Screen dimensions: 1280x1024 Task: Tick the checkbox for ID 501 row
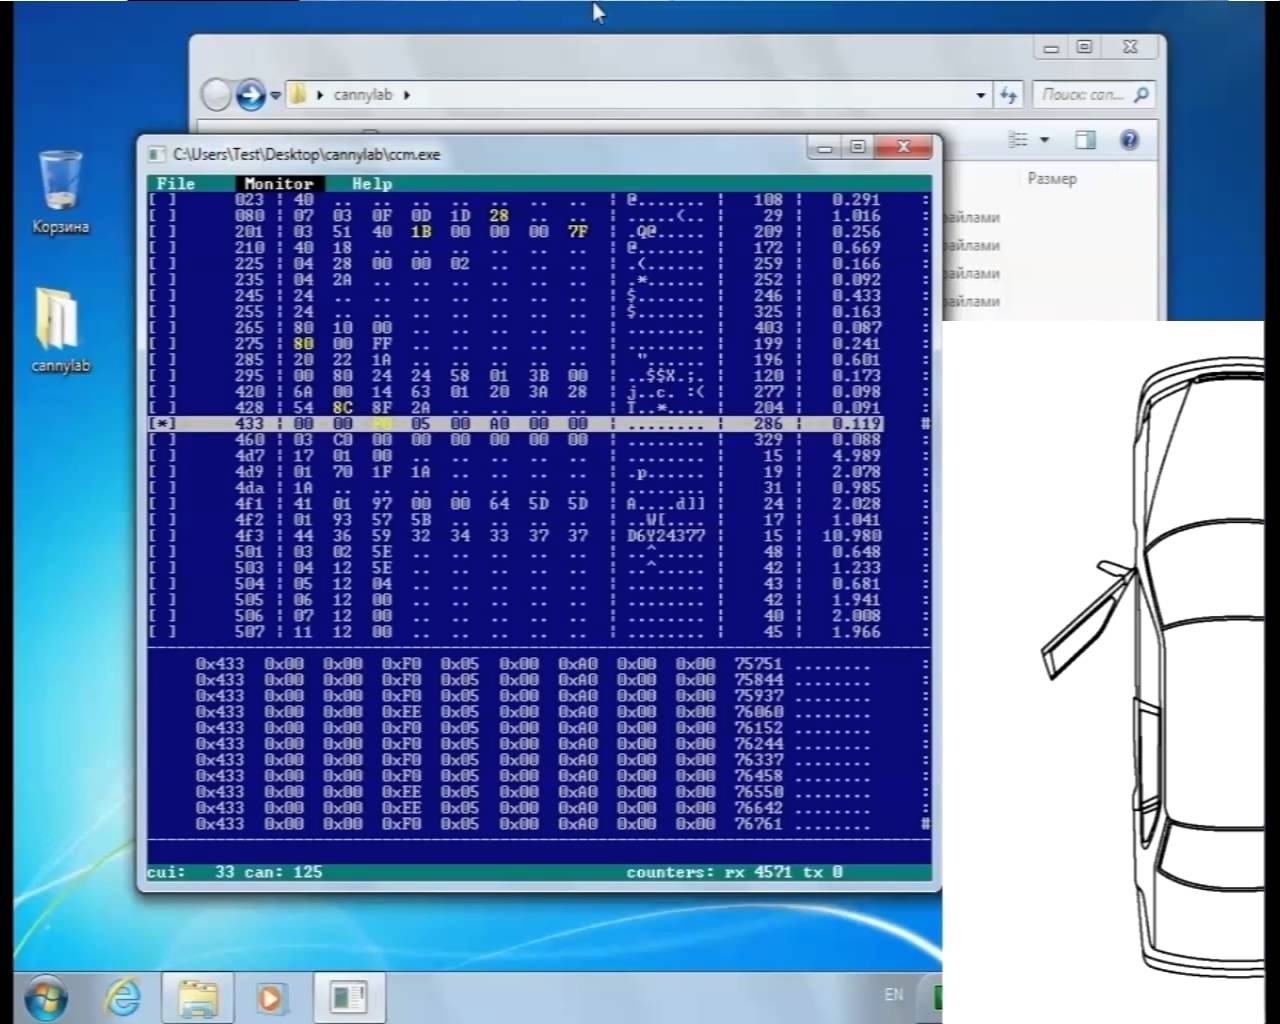click(162, 552)
